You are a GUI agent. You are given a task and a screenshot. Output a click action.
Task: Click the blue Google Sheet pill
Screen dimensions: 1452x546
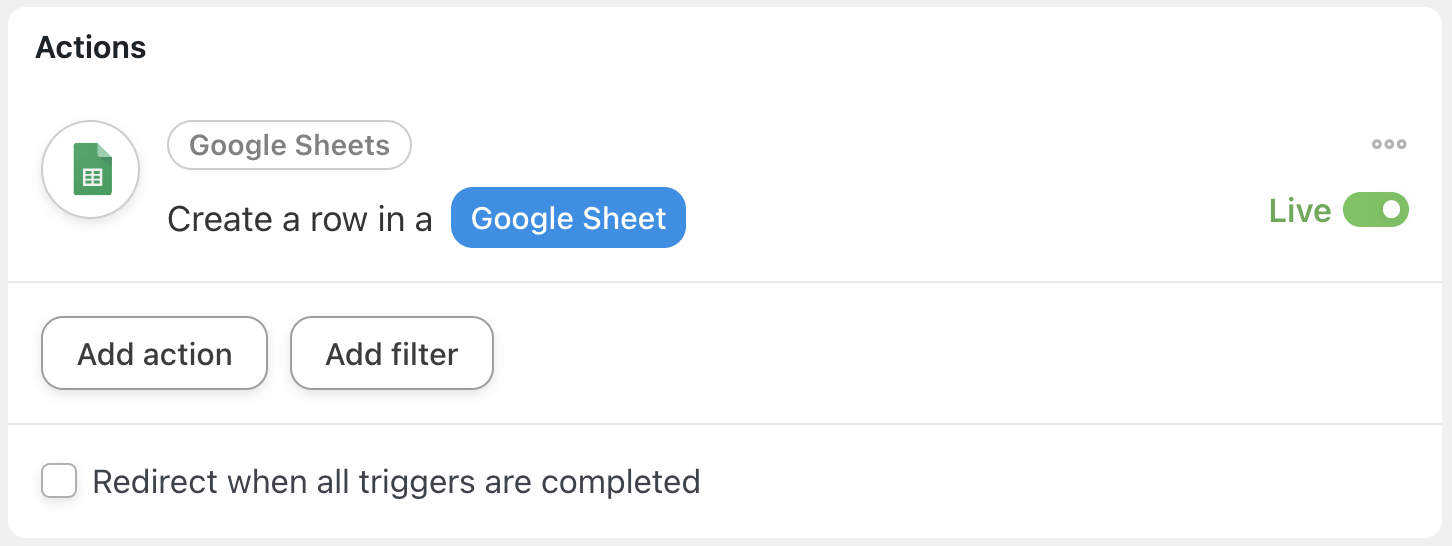[x=568, y=218]
